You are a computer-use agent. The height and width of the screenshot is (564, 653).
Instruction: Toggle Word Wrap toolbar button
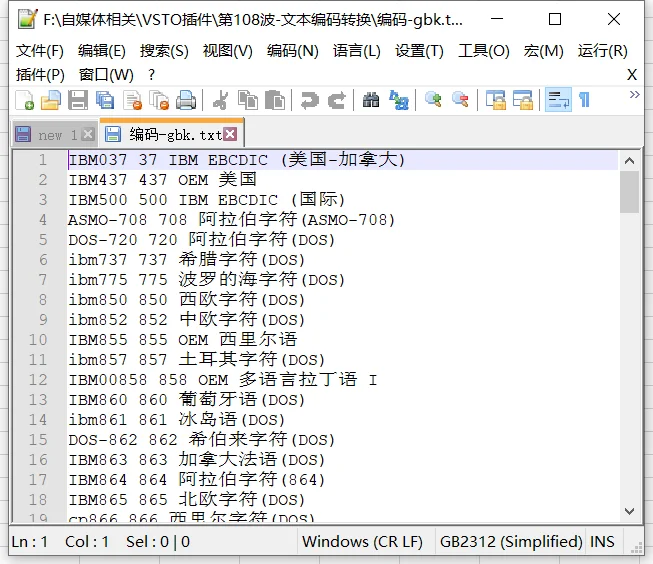(558, 100)
